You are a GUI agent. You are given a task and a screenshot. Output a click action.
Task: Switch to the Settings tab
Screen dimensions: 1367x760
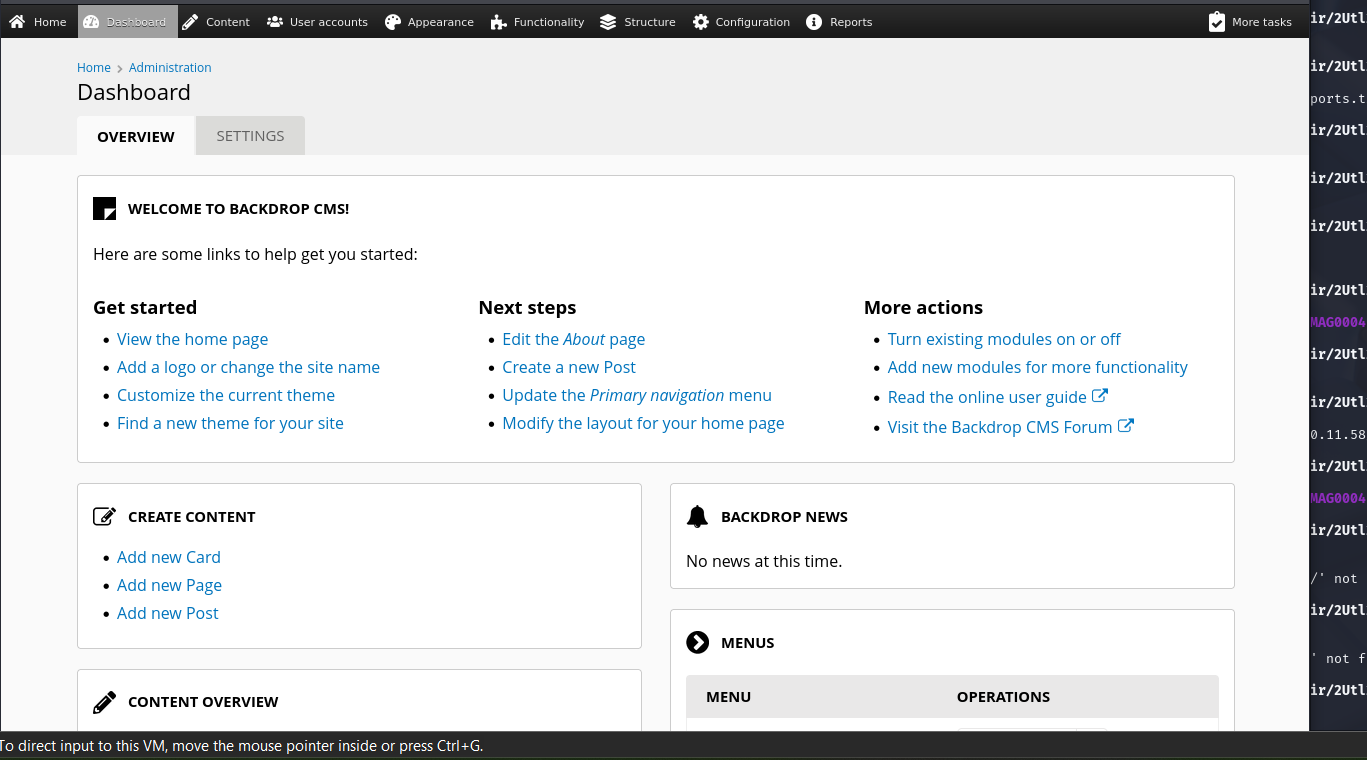tap(250, 136)
